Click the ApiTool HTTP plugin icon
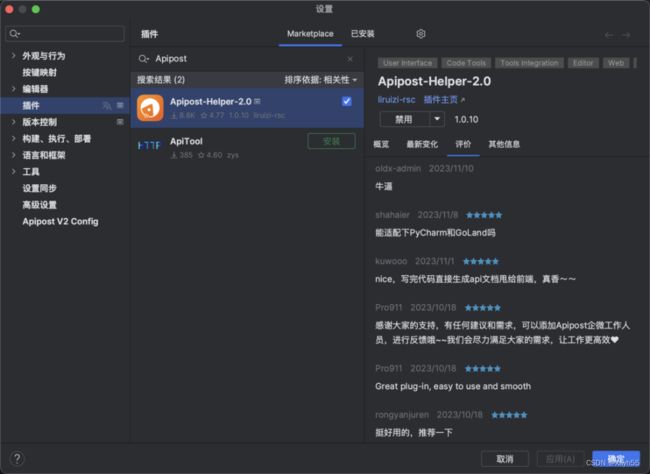 (x=149, y=145)
